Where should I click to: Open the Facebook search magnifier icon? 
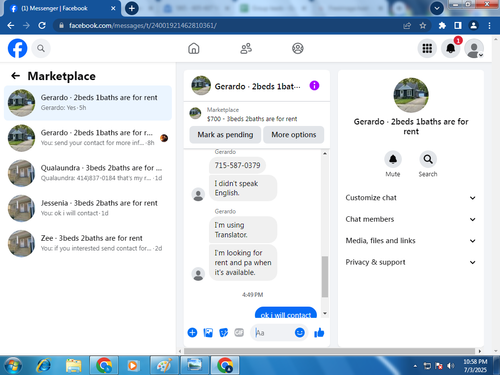[41, 49]
